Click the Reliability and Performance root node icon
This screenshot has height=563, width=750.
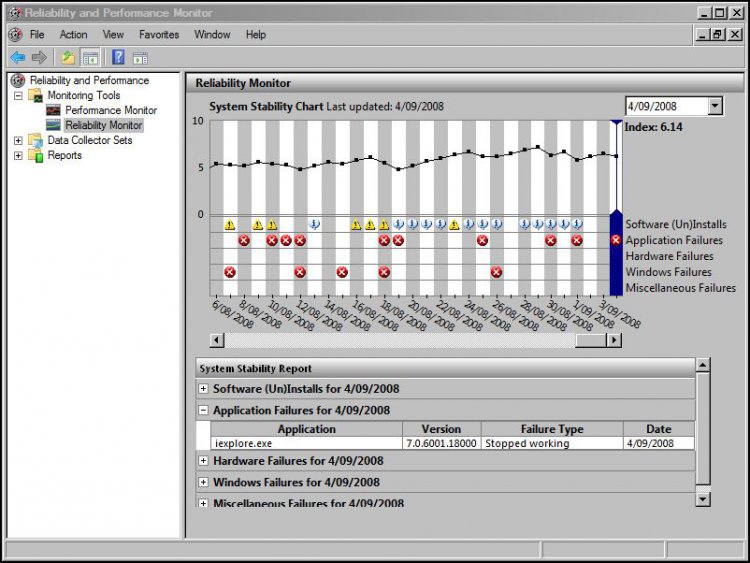18,80
